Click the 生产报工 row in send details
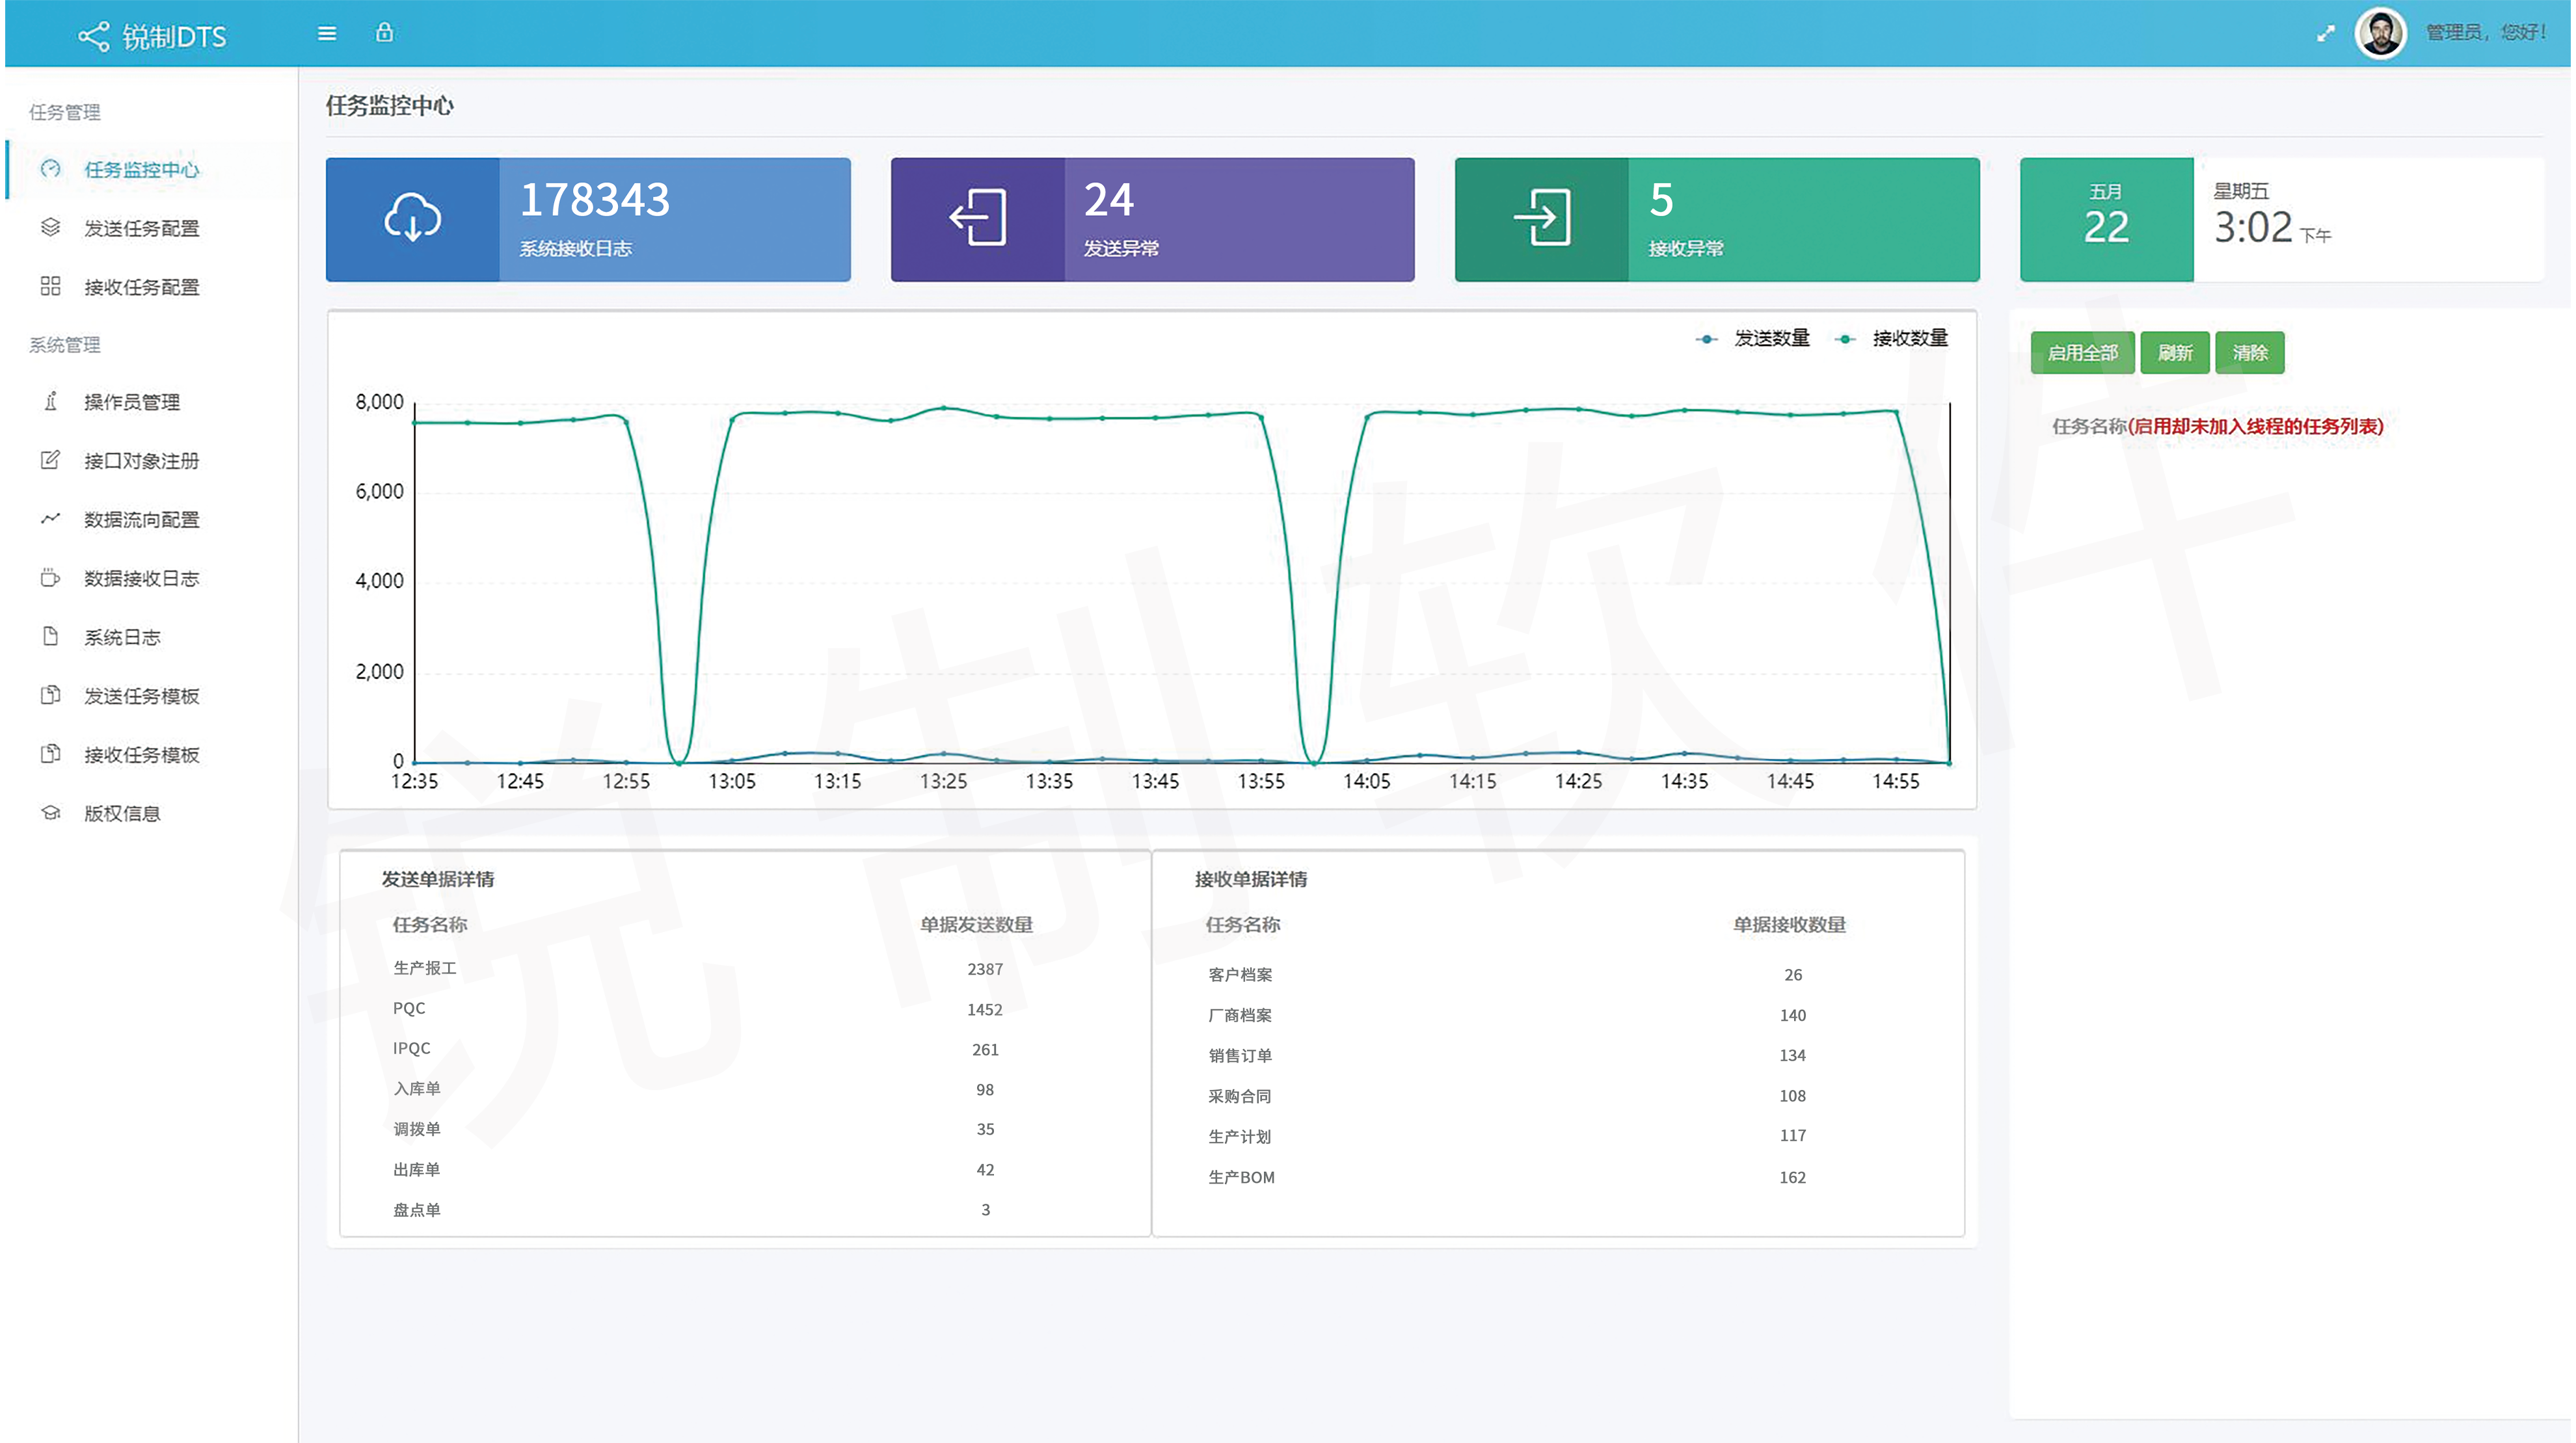2576x1443 pixels. (x=425, y=968)
